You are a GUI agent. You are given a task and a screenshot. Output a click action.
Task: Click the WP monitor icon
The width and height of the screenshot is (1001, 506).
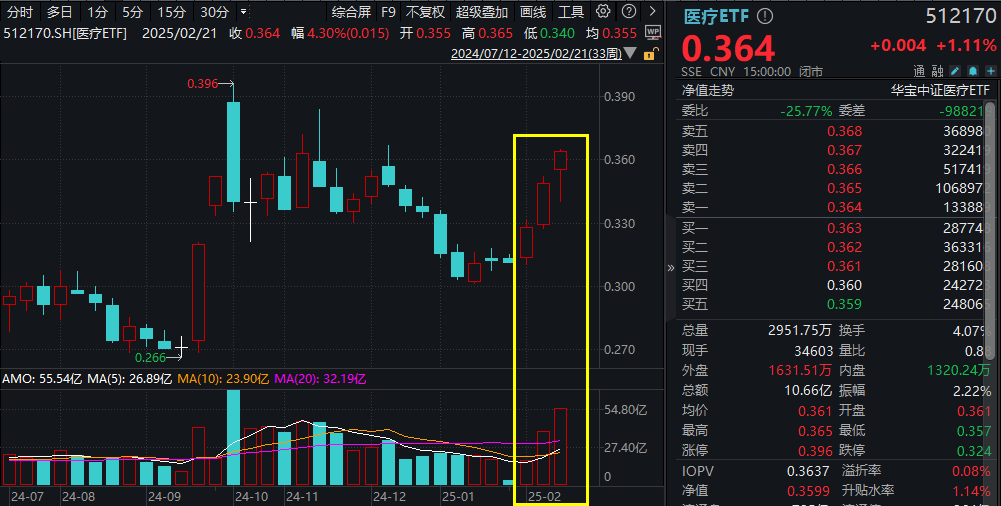(653, 33)
